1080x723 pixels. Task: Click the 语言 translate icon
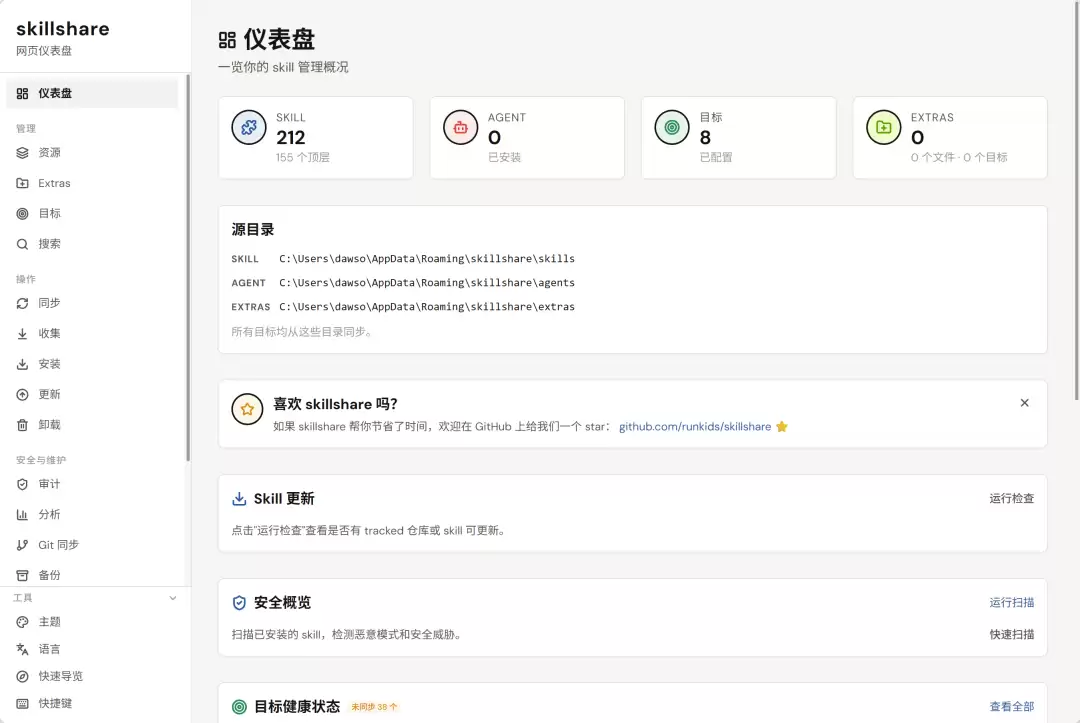[22, 649]
